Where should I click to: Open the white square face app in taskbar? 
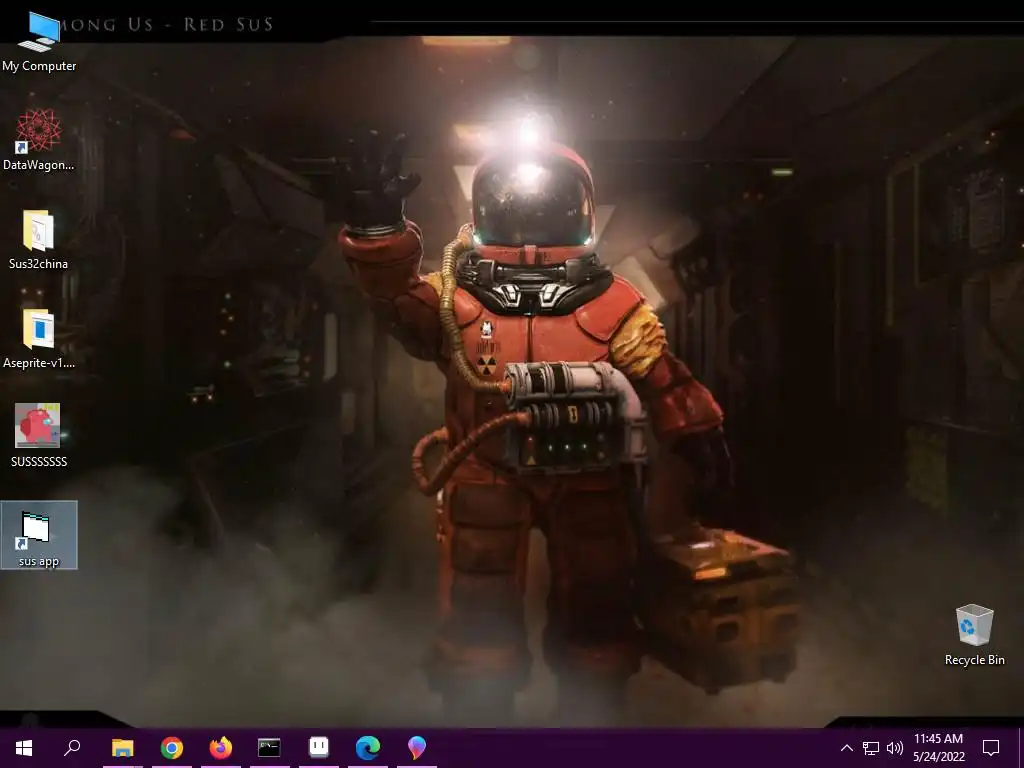coord(319,748)
